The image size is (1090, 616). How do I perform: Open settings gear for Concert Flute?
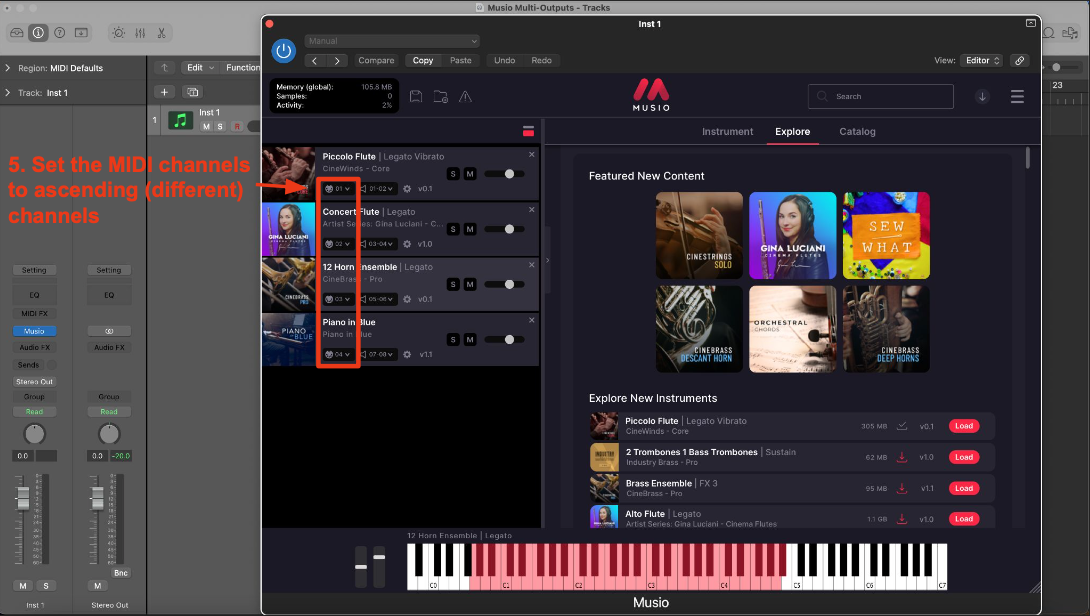pos(407,244)
